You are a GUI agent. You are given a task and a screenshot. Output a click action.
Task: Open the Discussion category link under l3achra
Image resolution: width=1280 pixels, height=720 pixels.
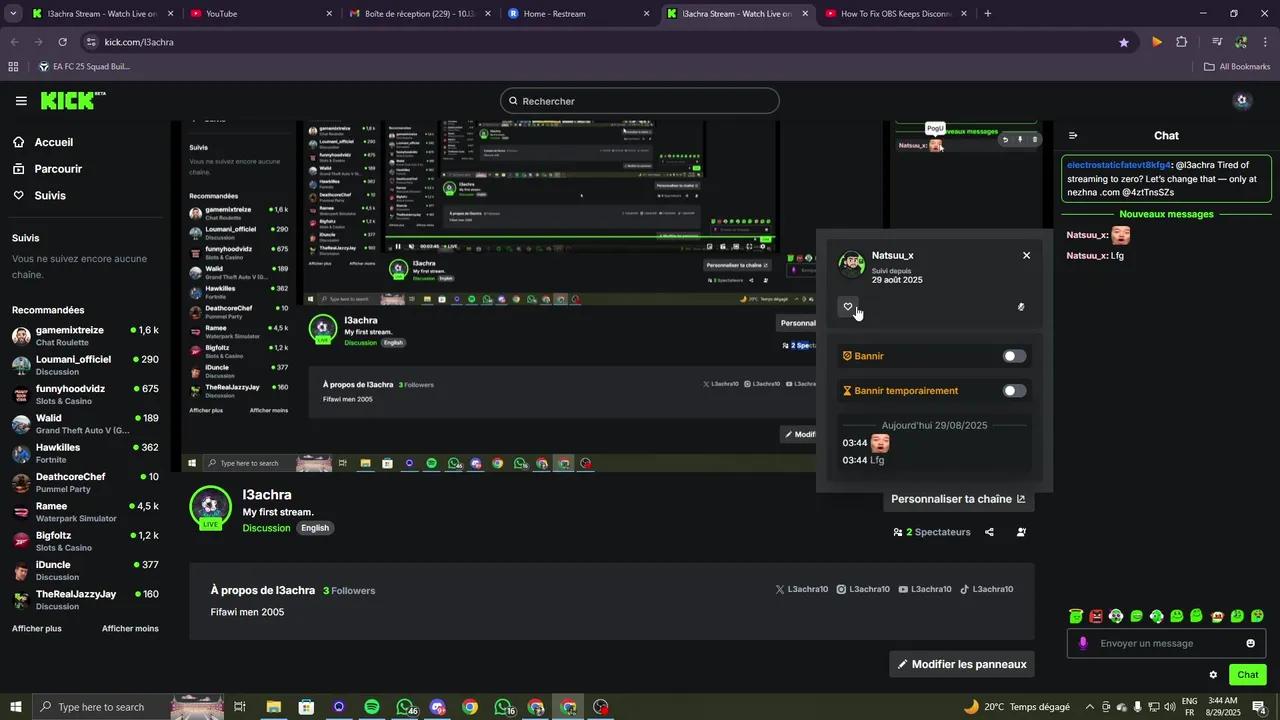coord(266,528)
